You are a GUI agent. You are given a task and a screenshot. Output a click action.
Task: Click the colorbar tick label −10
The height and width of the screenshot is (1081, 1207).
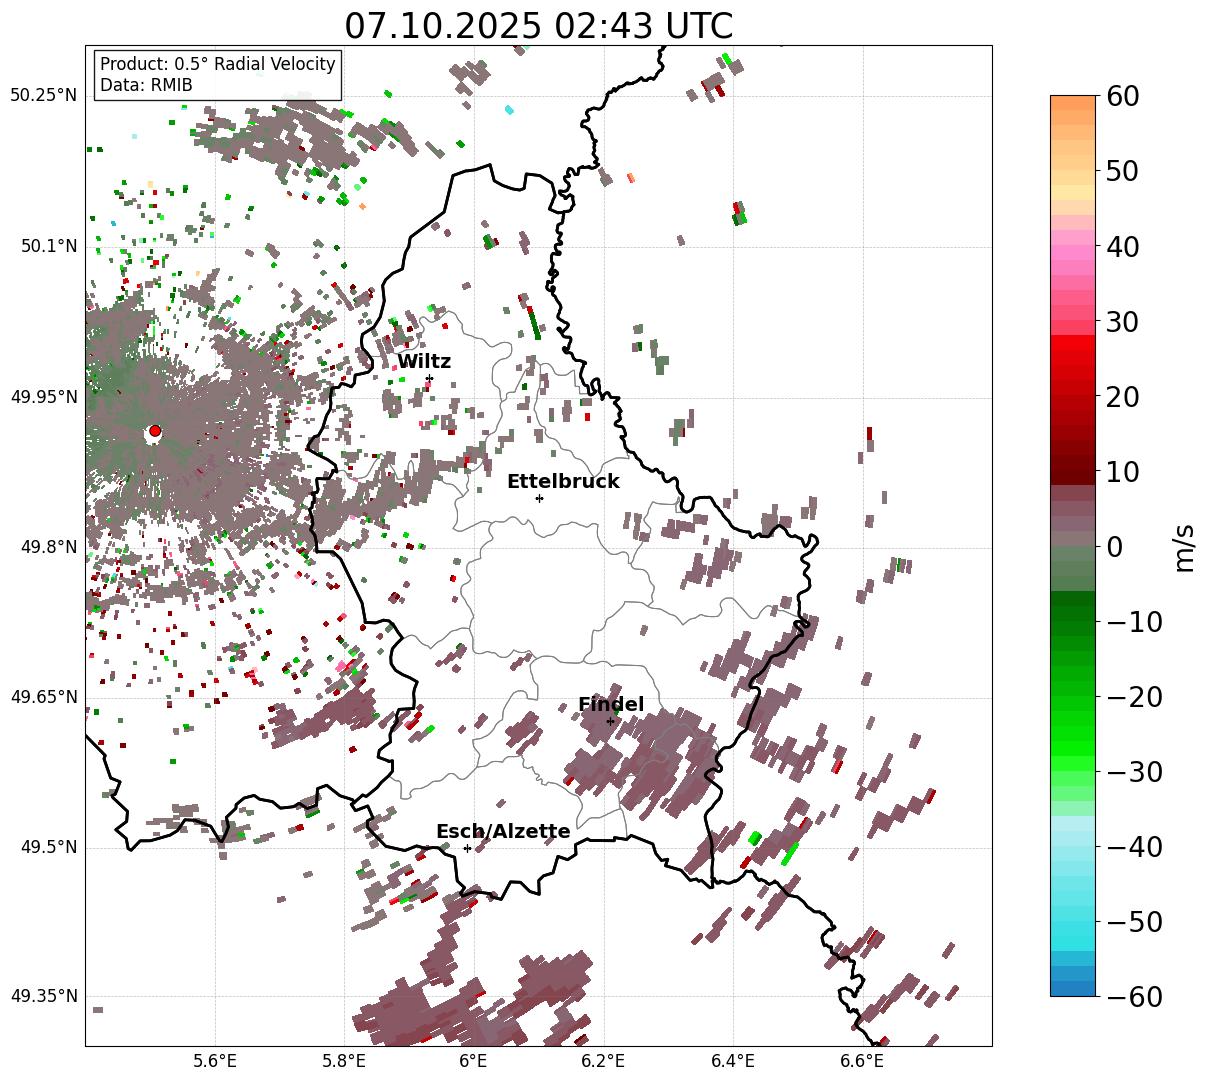(1134, 622)
